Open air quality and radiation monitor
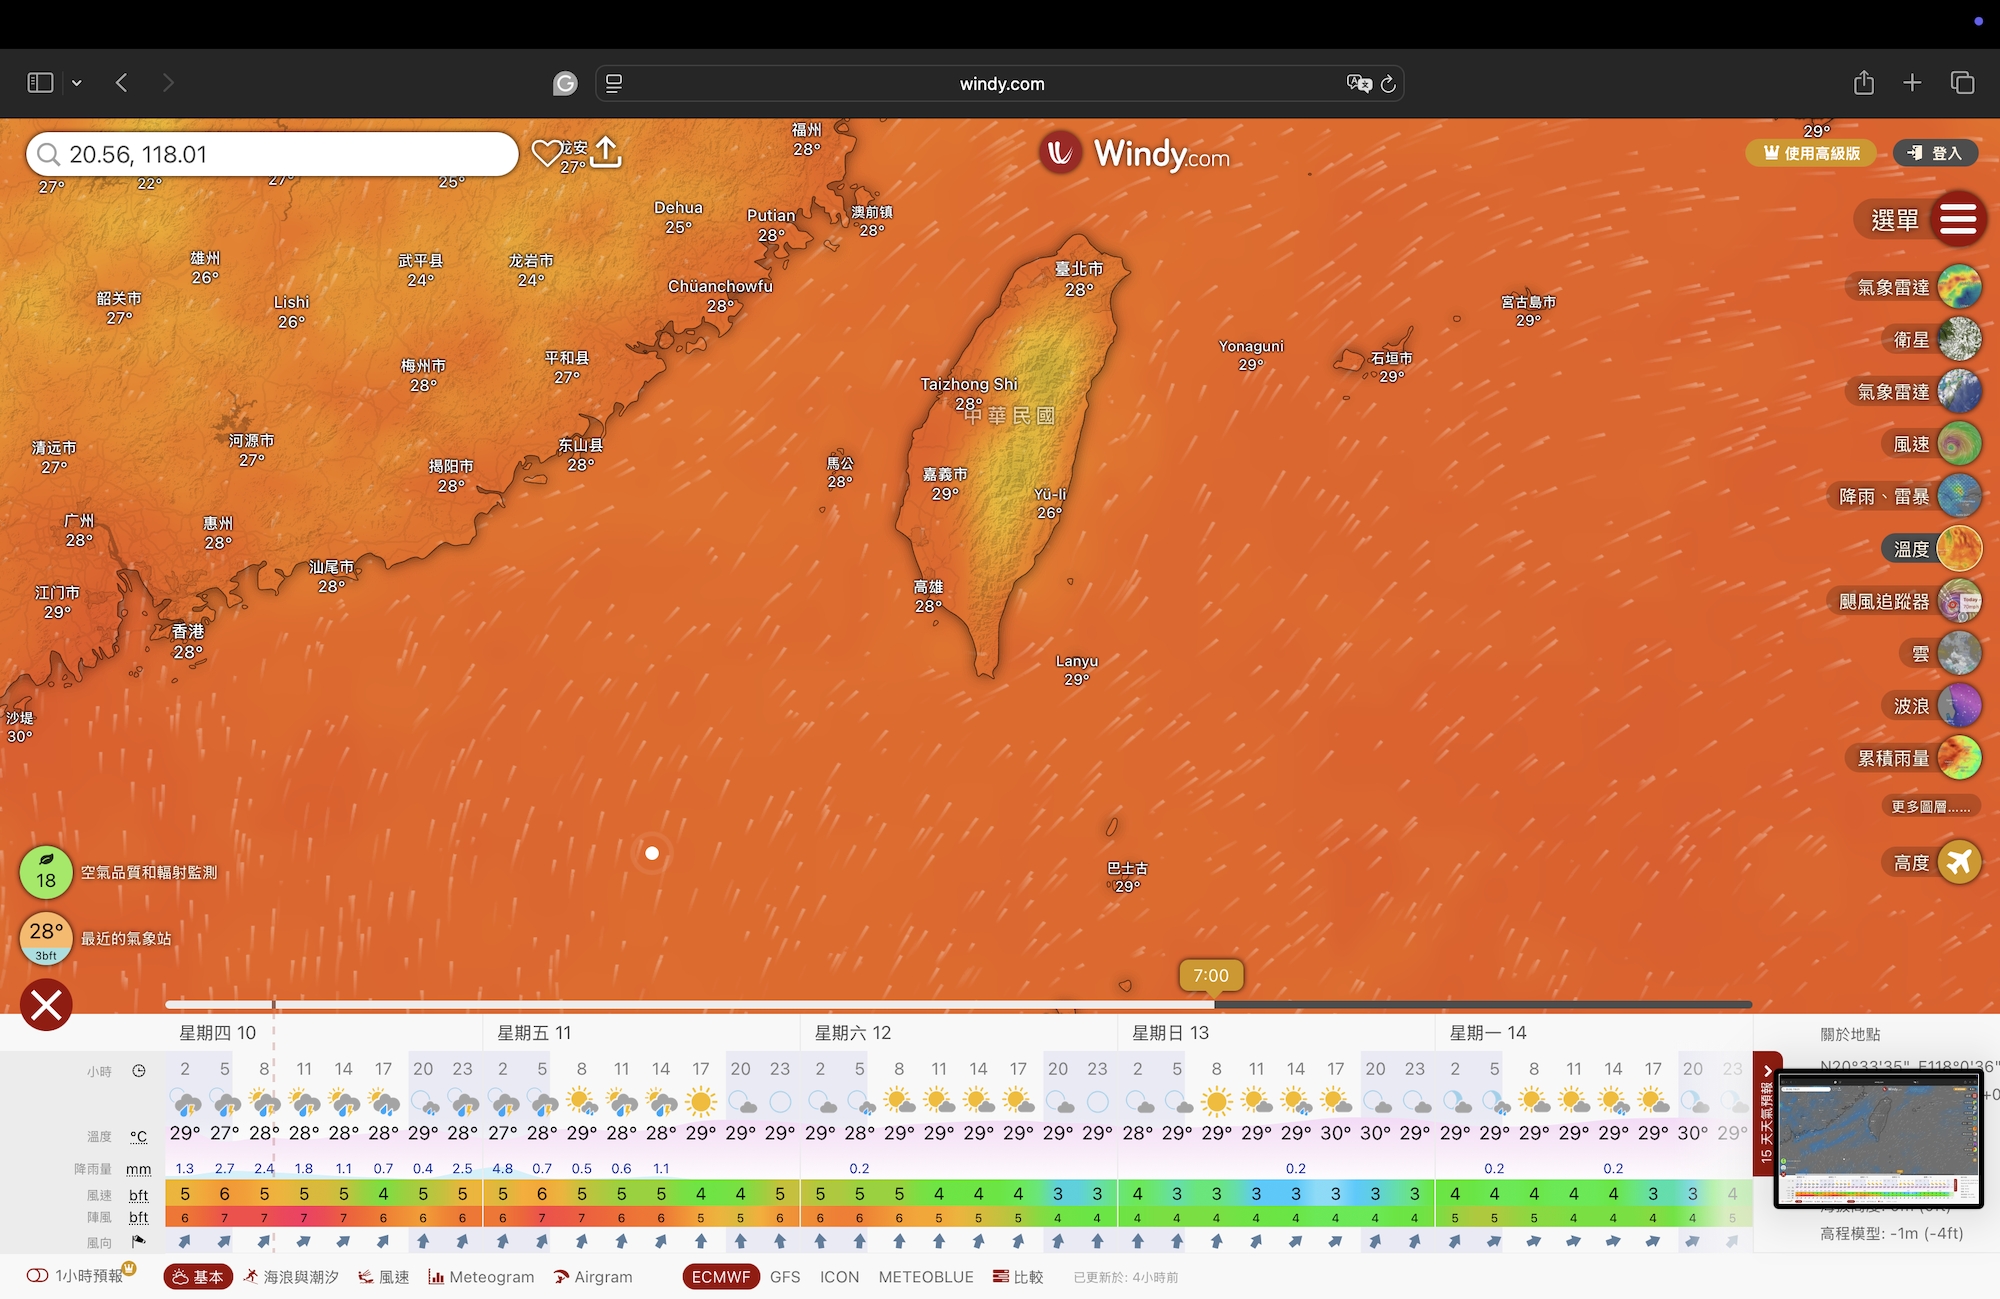 click(46, 872)
